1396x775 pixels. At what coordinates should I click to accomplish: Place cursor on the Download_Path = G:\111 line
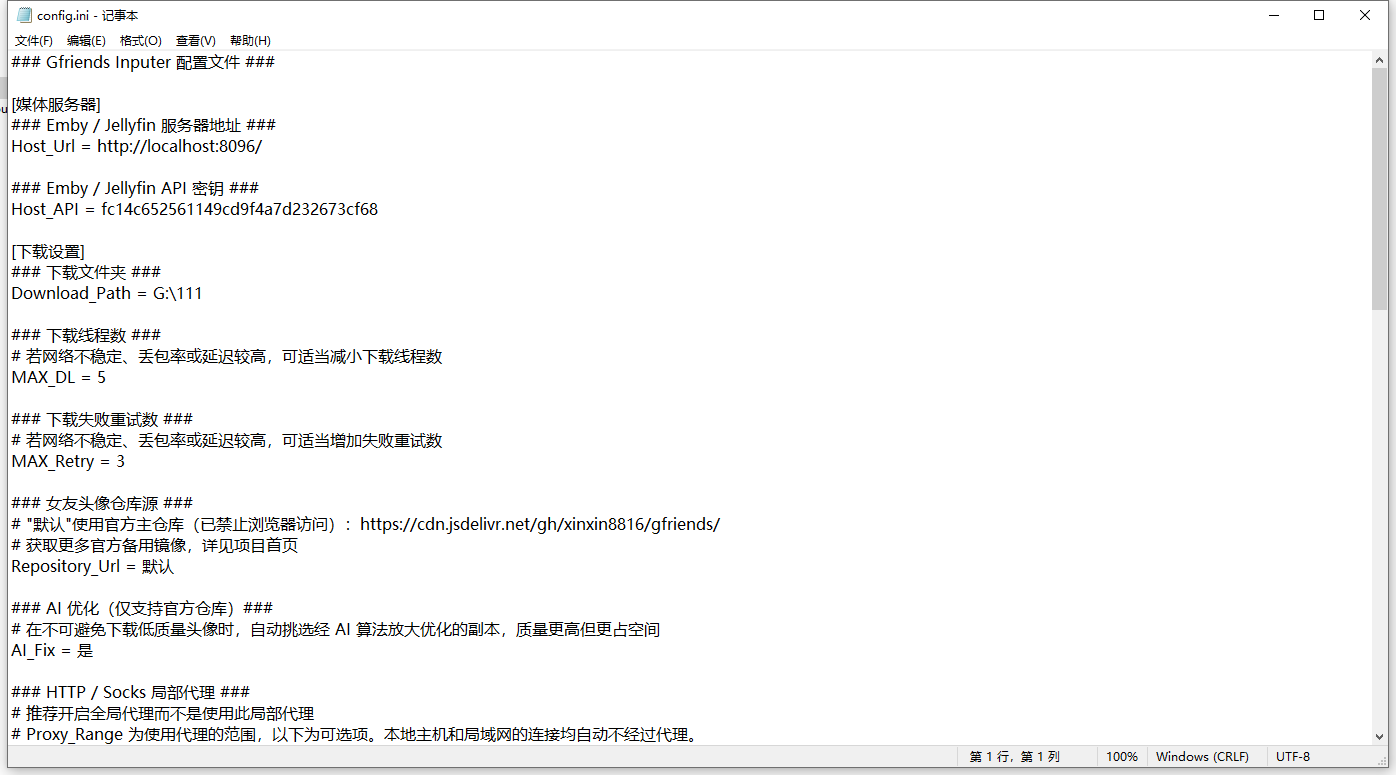[107, 293]
